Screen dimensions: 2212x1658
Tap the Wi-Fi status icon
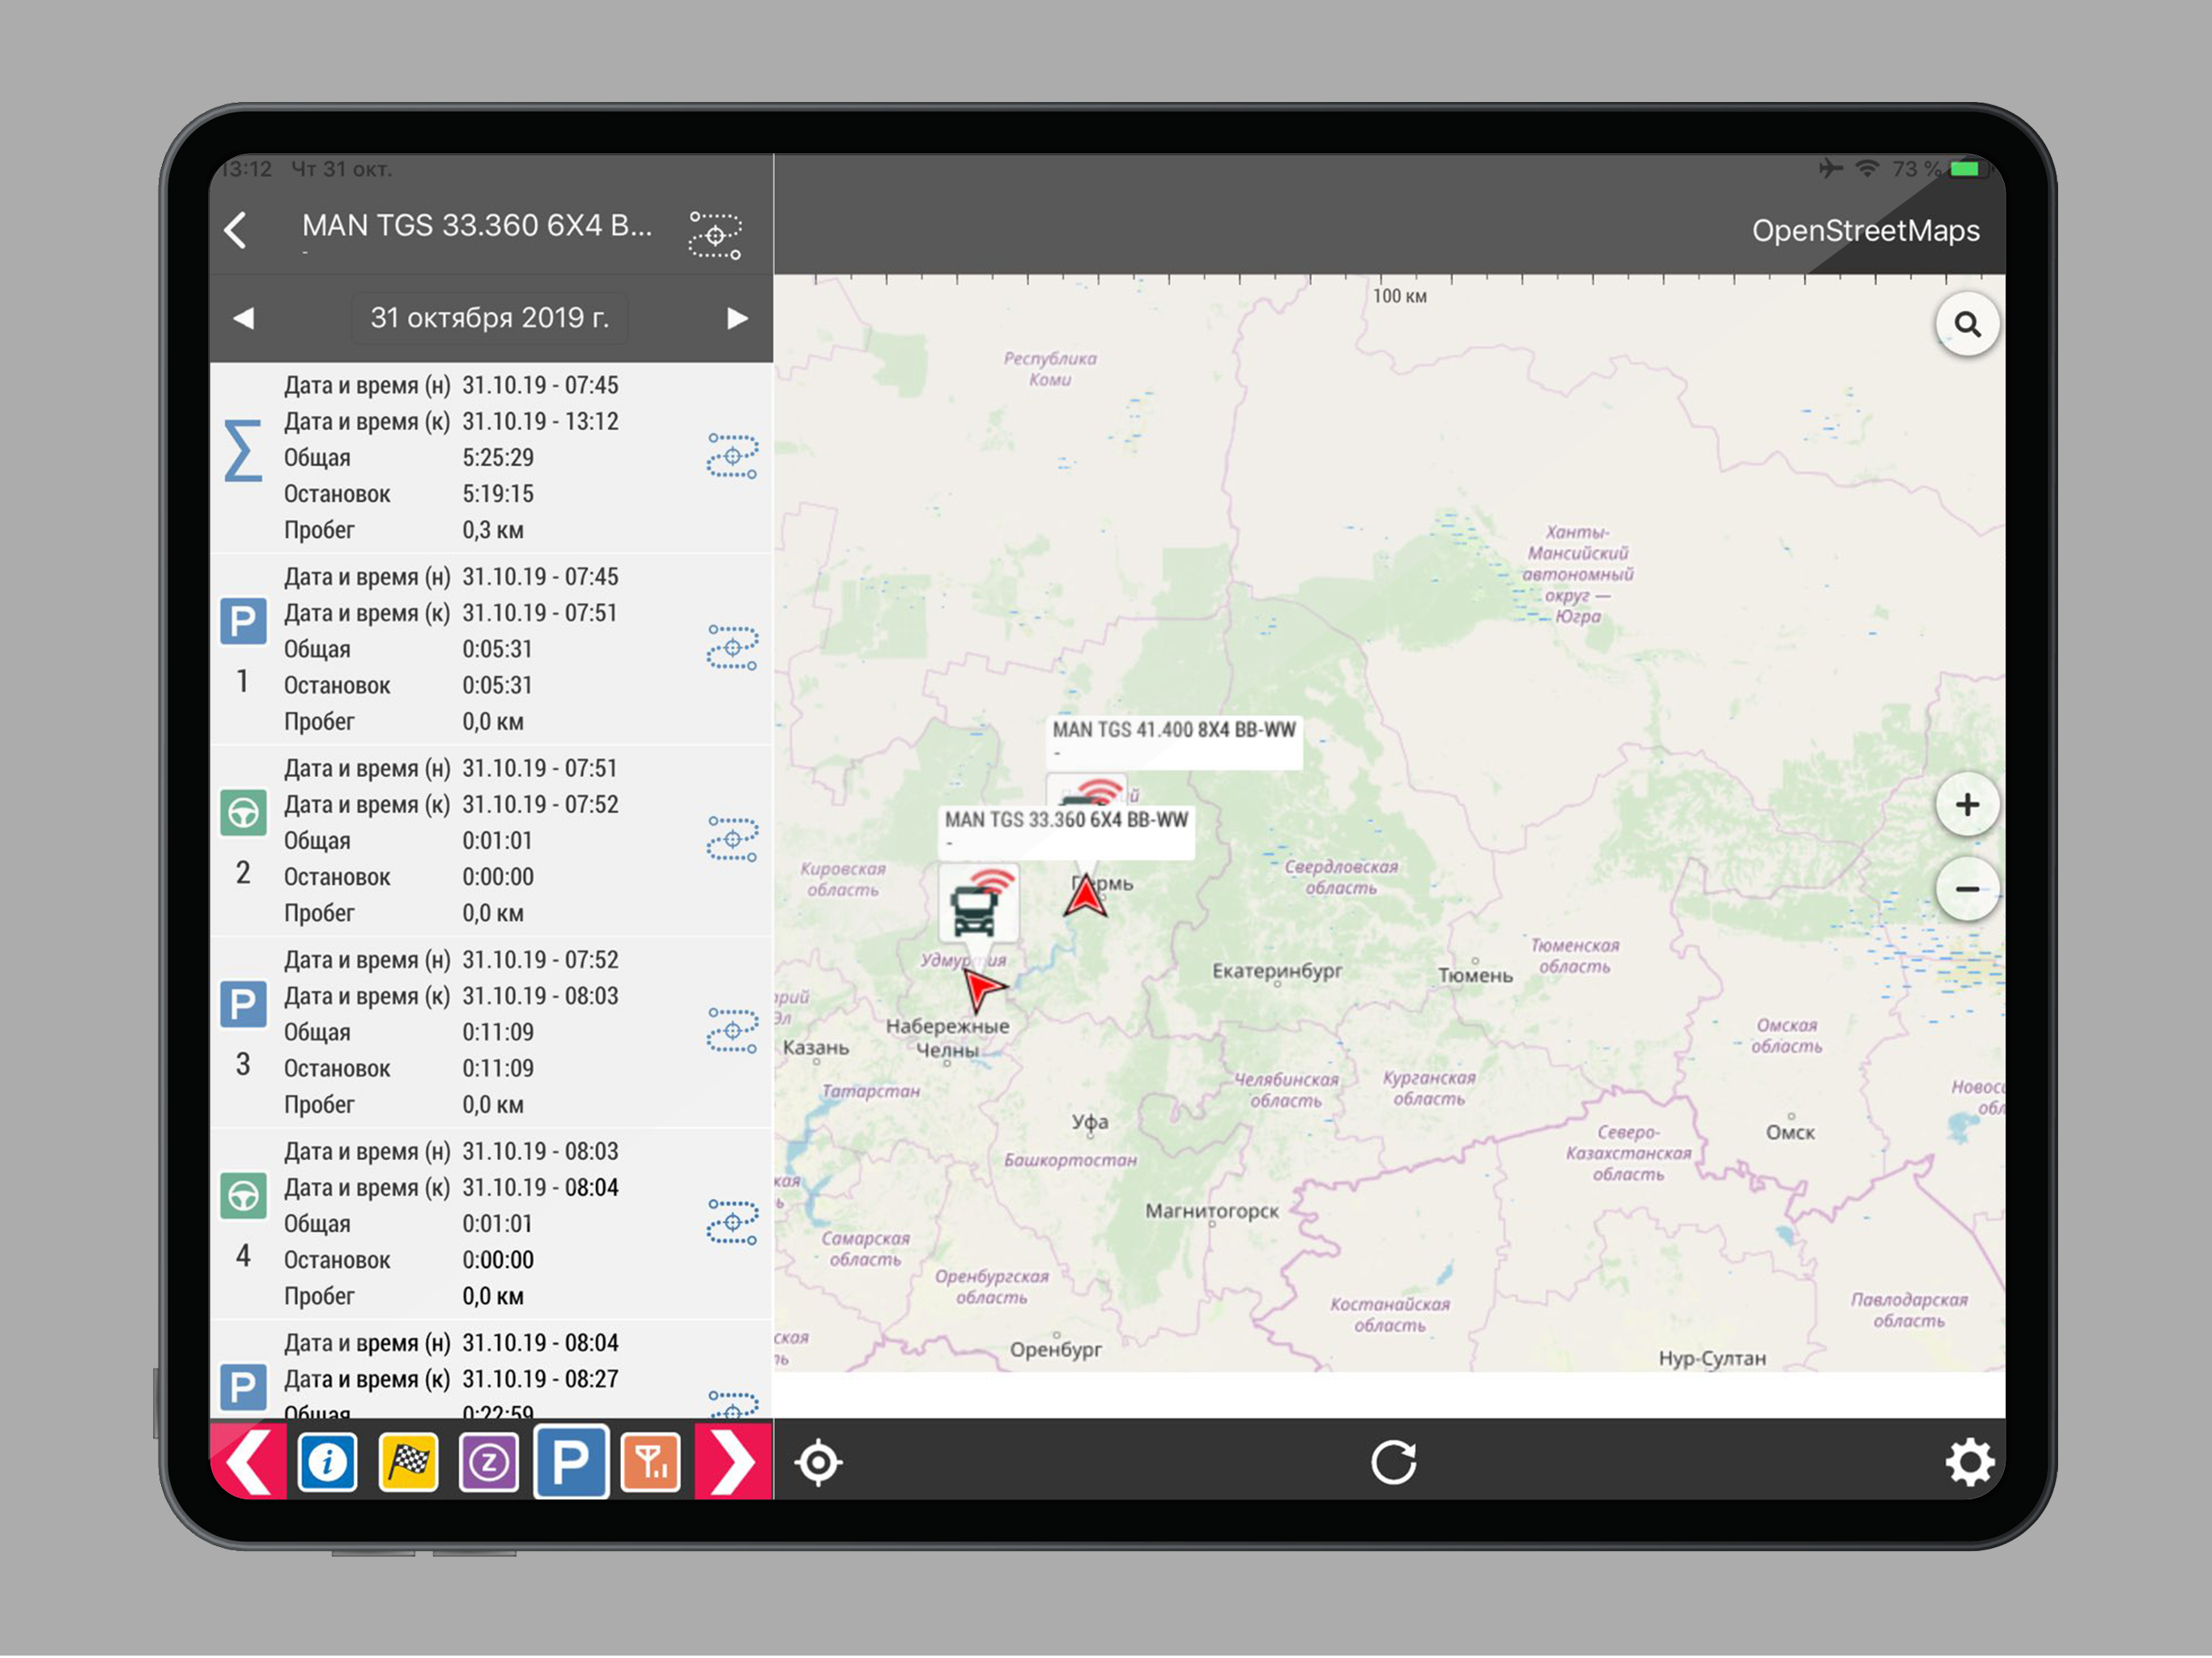point(1866,168)
